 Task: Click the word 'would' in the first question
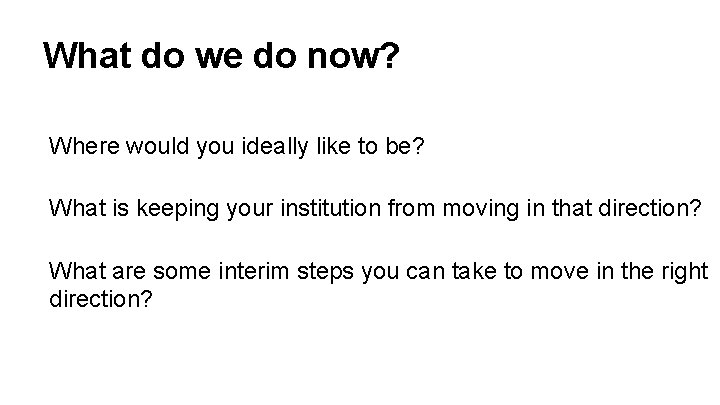click(158, 146)
